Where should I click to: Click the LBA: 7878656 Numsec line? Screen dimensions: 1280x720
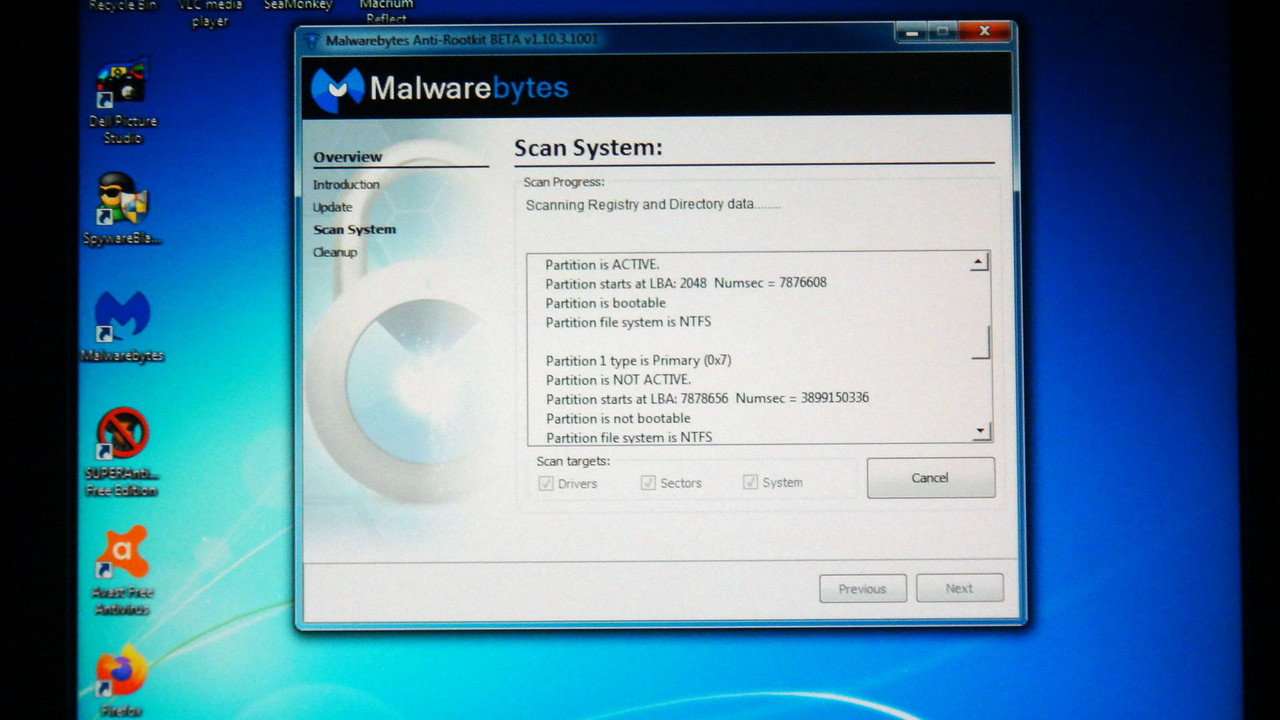707,398
